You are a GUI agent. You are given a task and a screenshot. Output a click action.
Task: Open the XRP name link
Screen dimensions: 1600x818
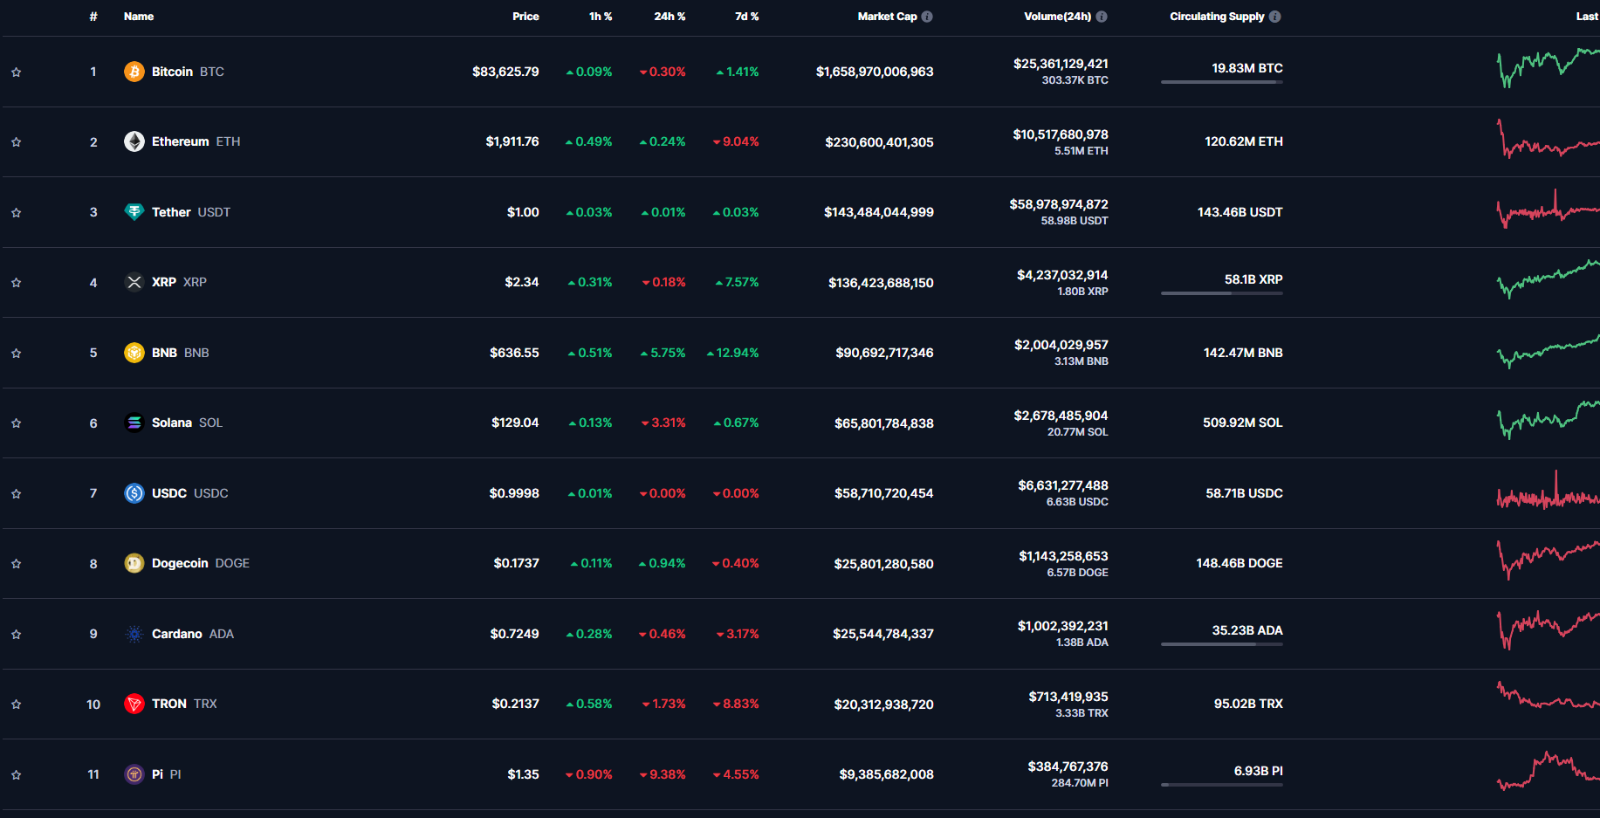pos(179,282)
